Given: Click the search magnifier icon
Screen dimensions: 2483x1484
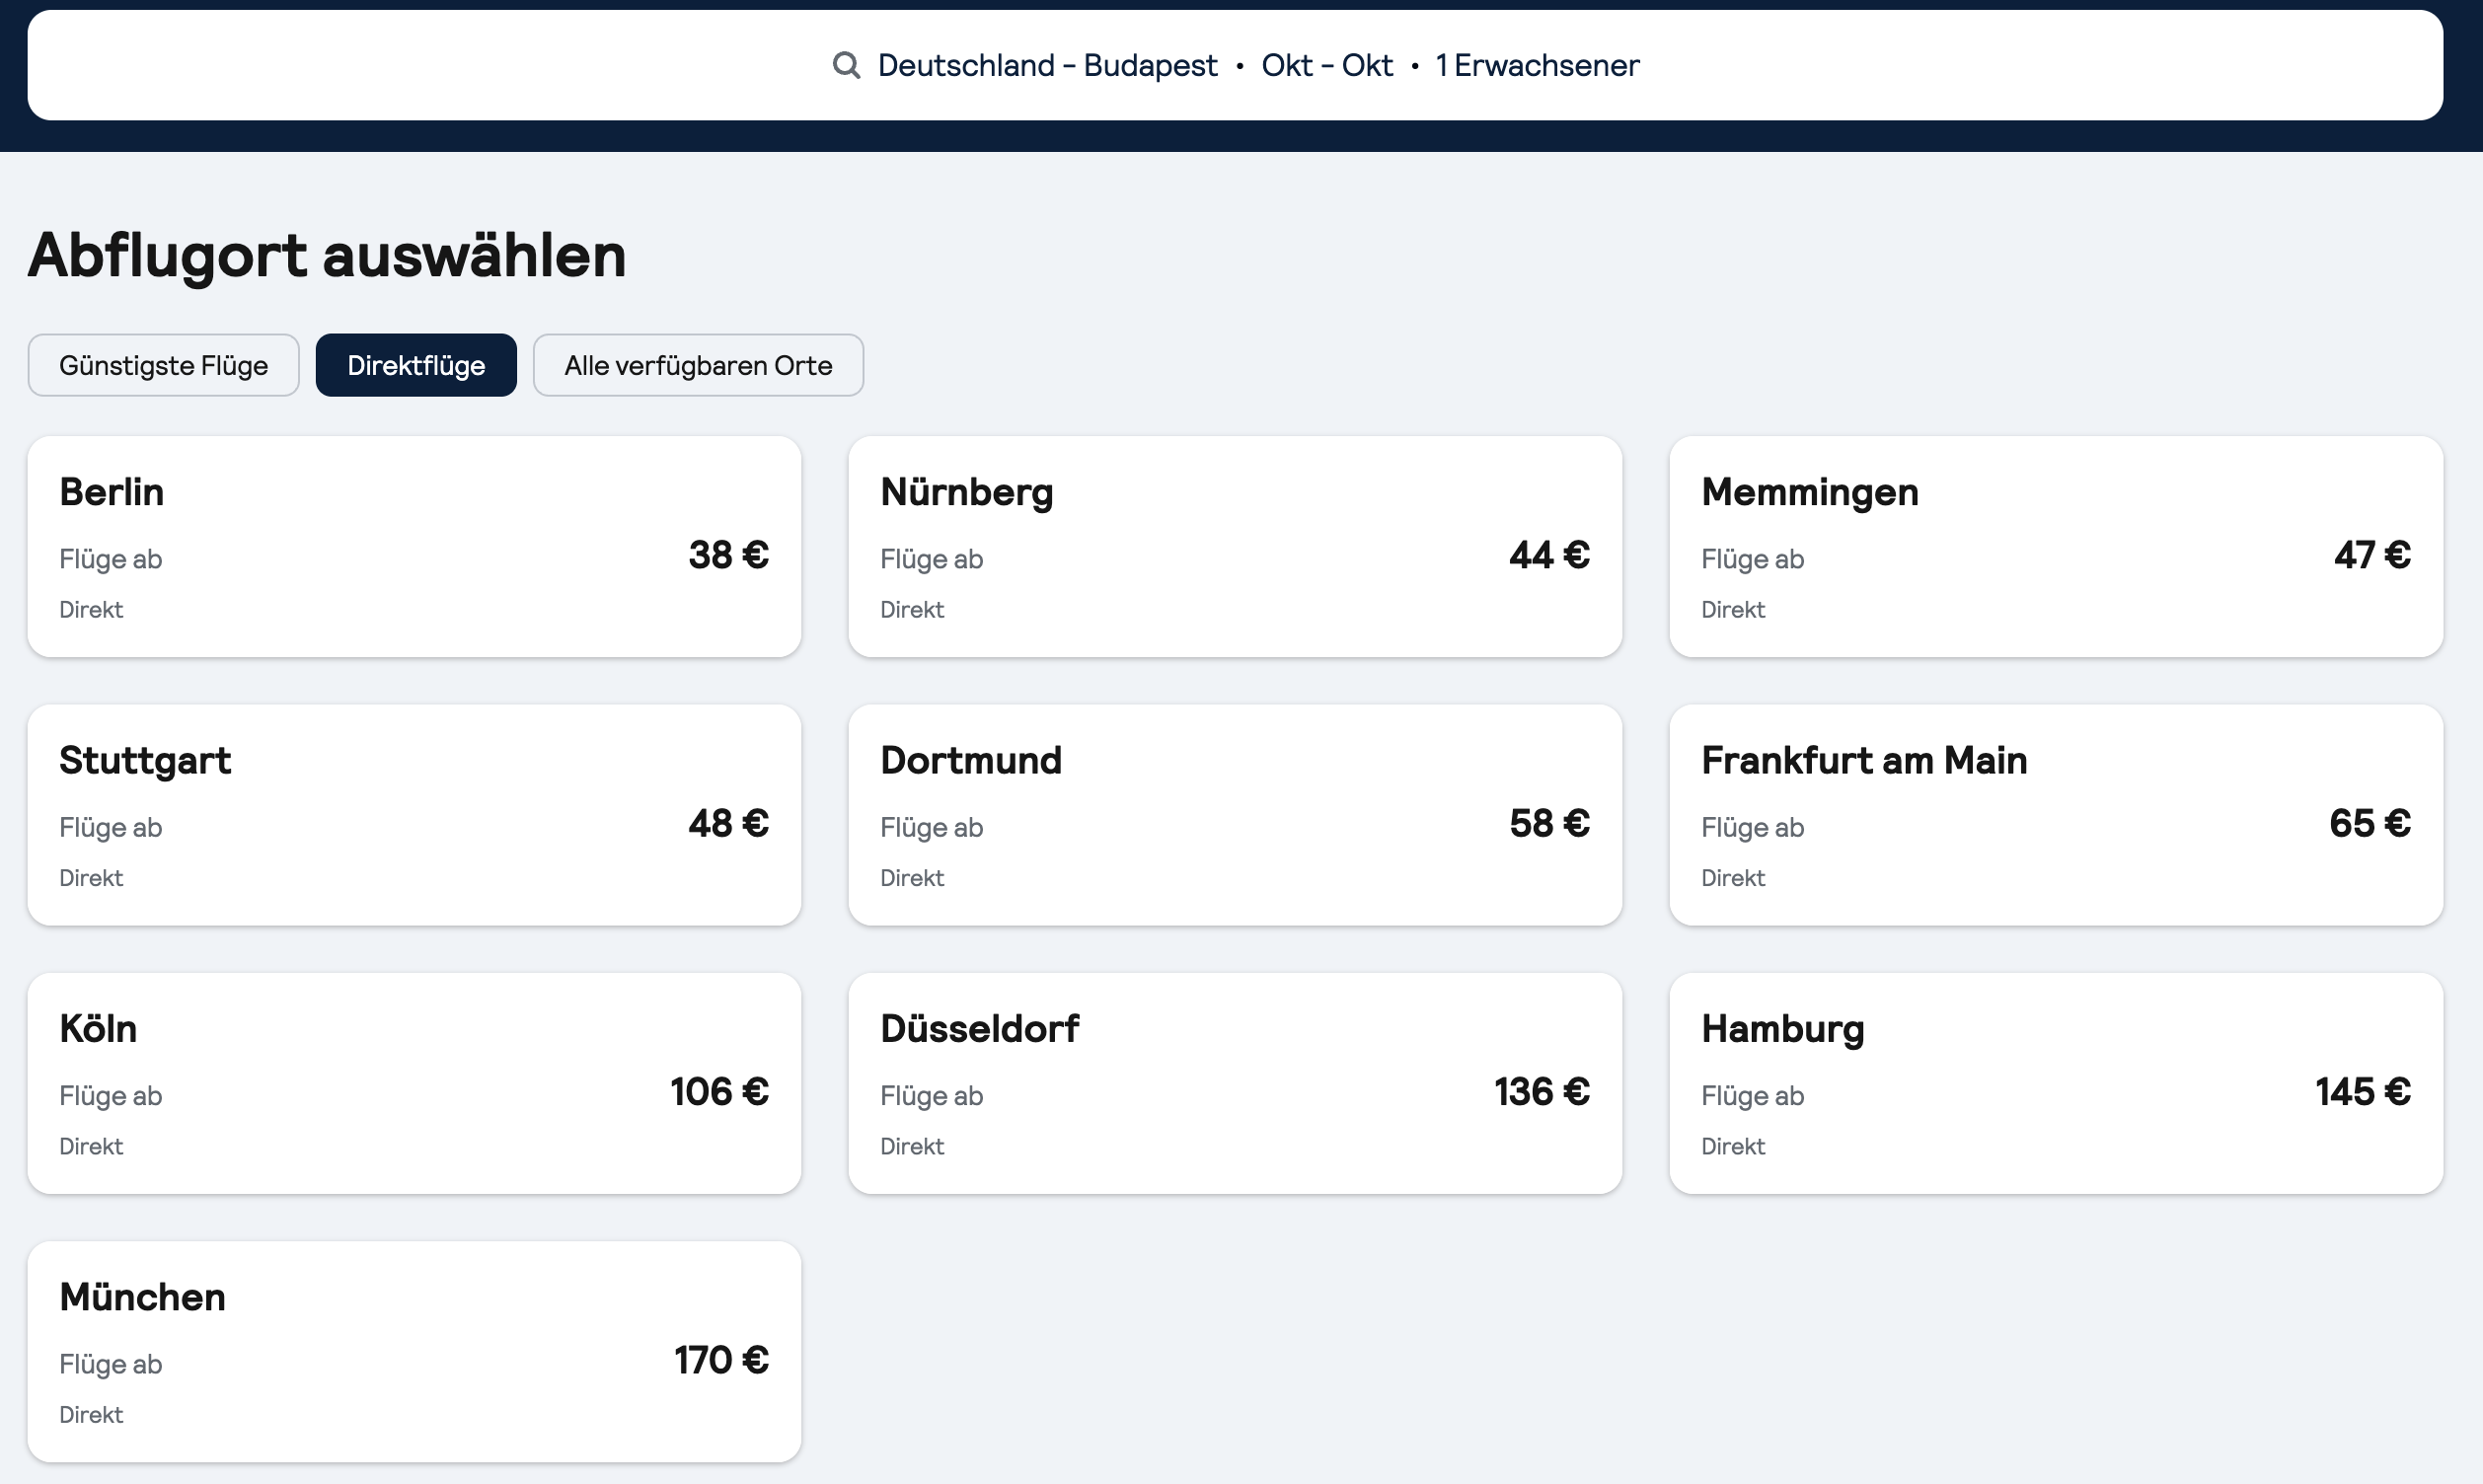Looking at the screenshot, I should (846, 65).
